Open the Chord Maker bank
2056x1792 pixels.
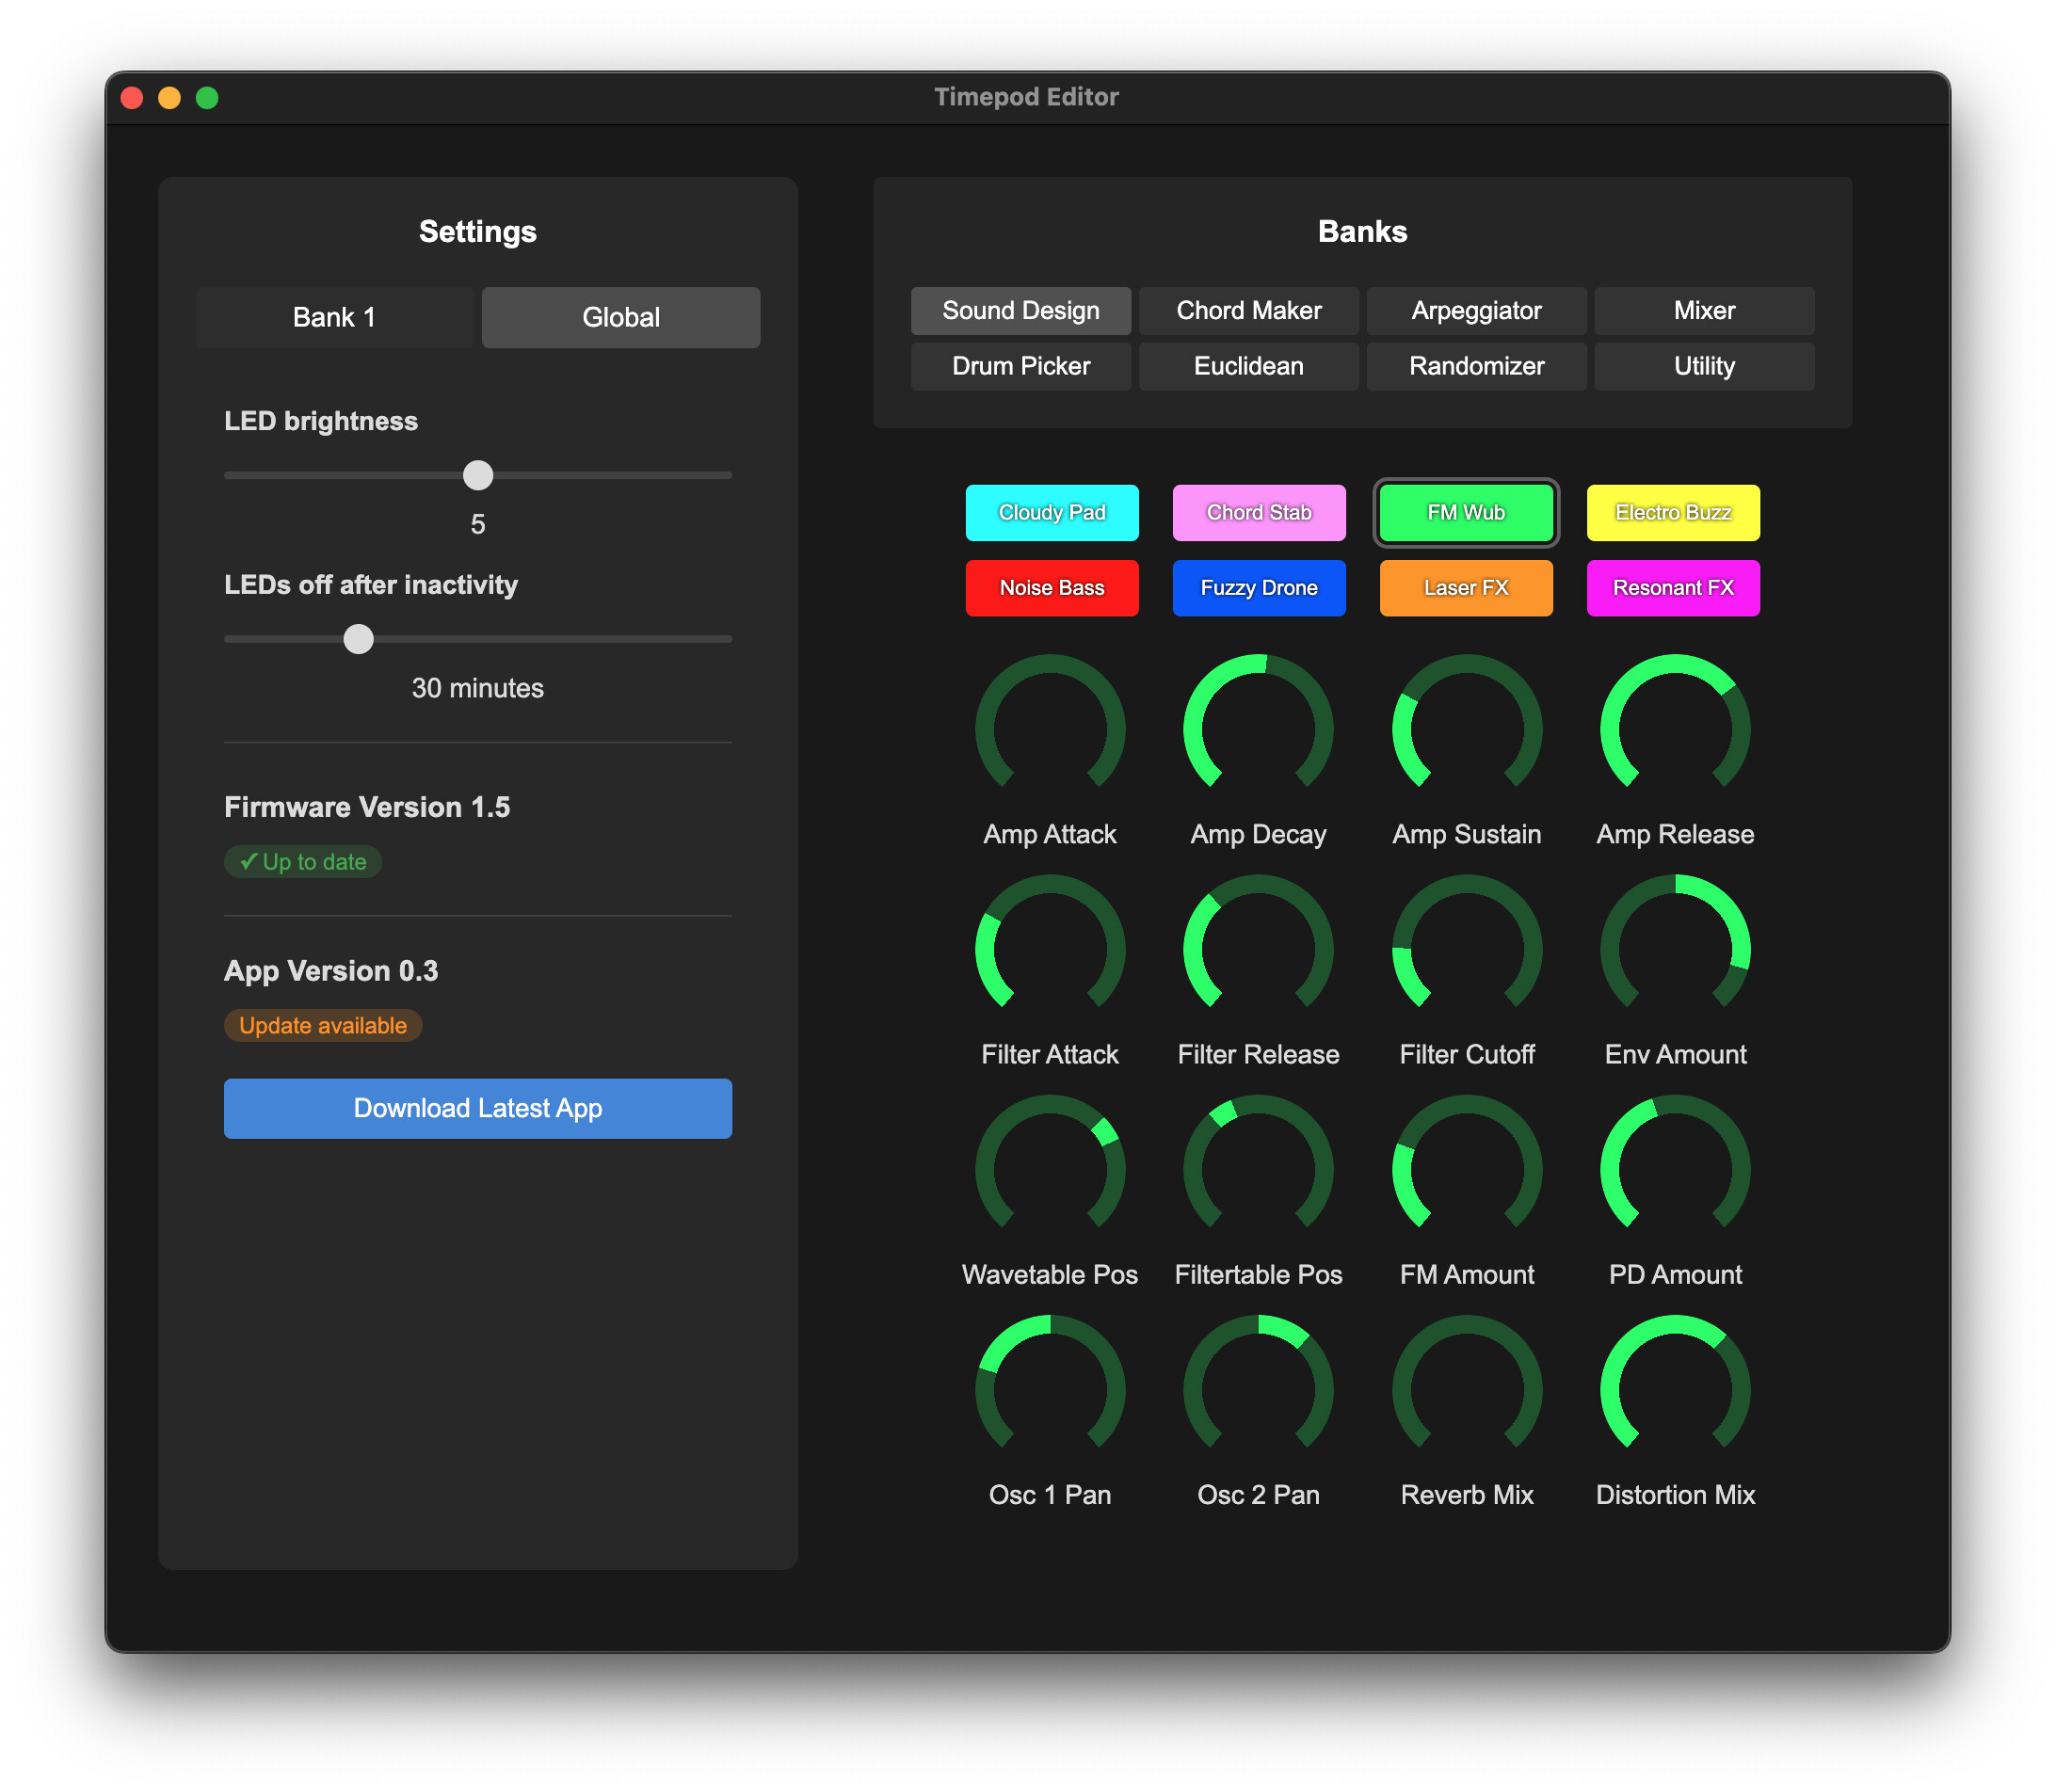(1248, 310)
